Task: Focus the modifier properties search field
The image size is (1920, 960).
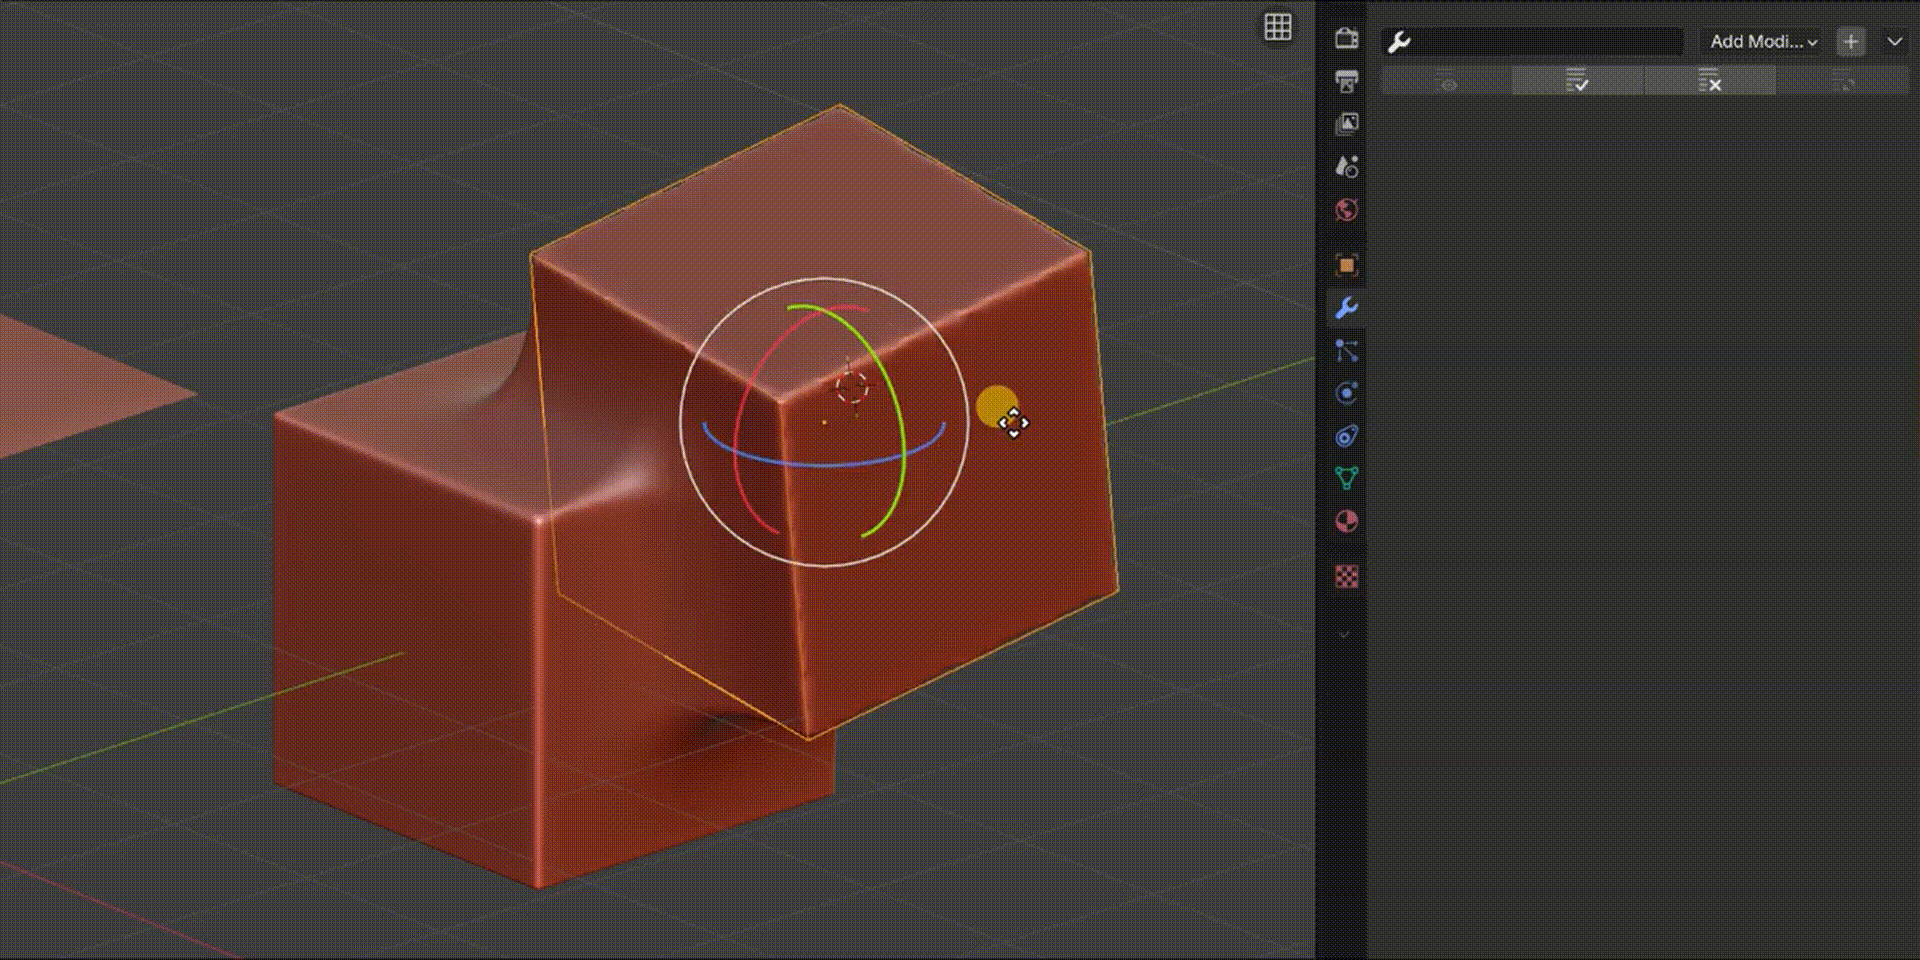Action: [1533, 42]
